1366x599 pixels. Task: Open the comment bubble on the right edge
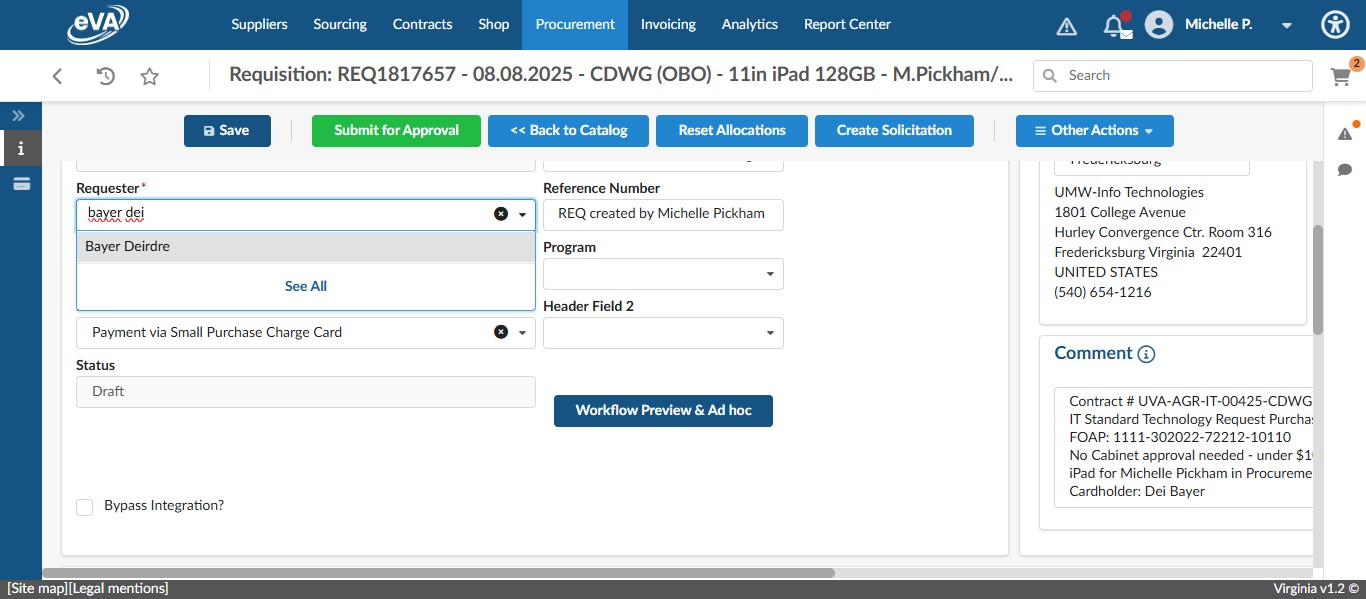(1345, 170)
